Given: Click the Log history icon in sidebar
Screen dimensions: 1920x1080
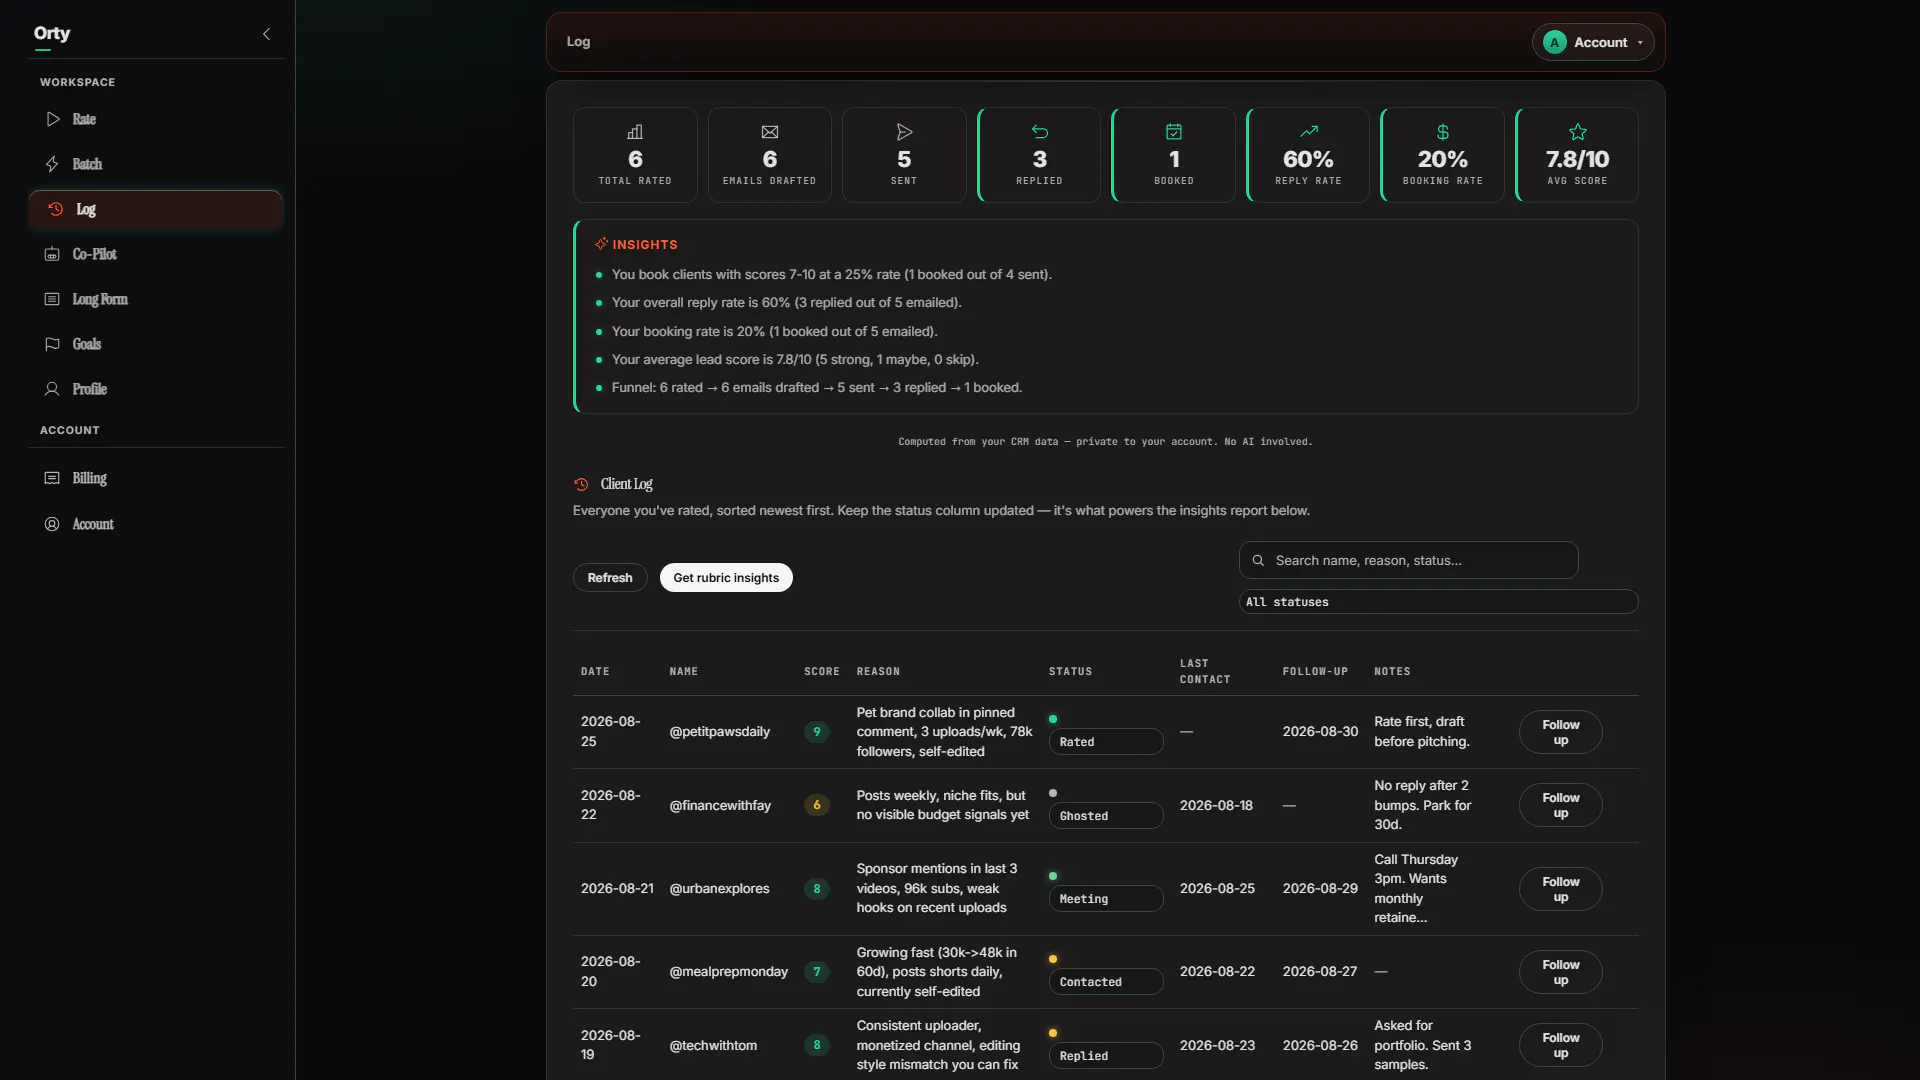Looking at the screenshot, I should [56, 209].
